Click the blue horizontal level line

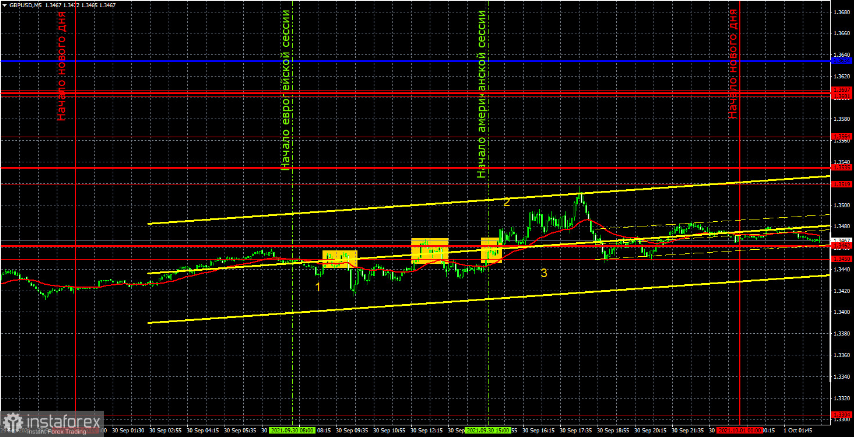(x=414, y=61)
